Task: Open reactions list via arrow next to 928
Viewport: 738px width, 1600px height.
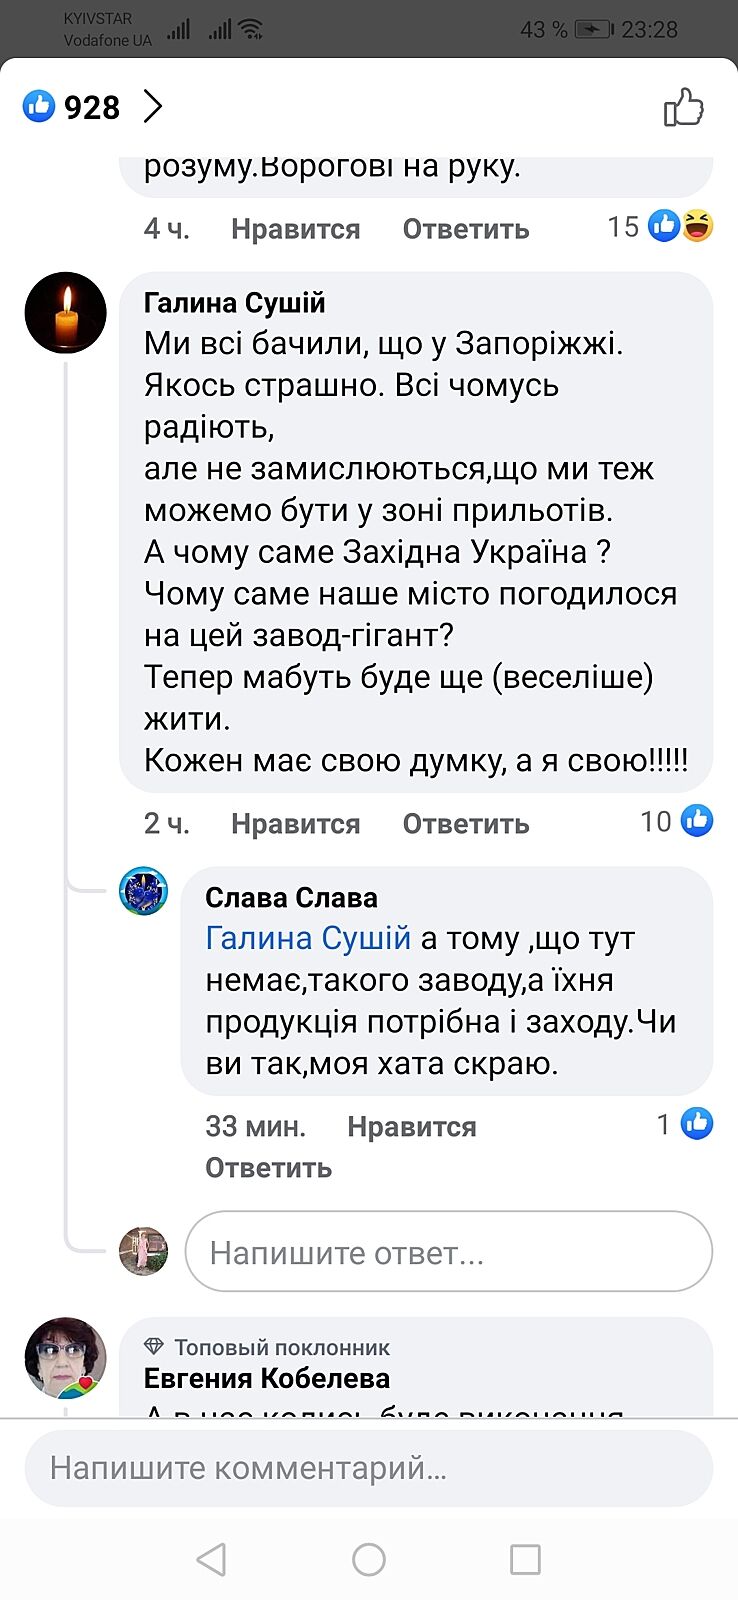Action: [152, 106]
